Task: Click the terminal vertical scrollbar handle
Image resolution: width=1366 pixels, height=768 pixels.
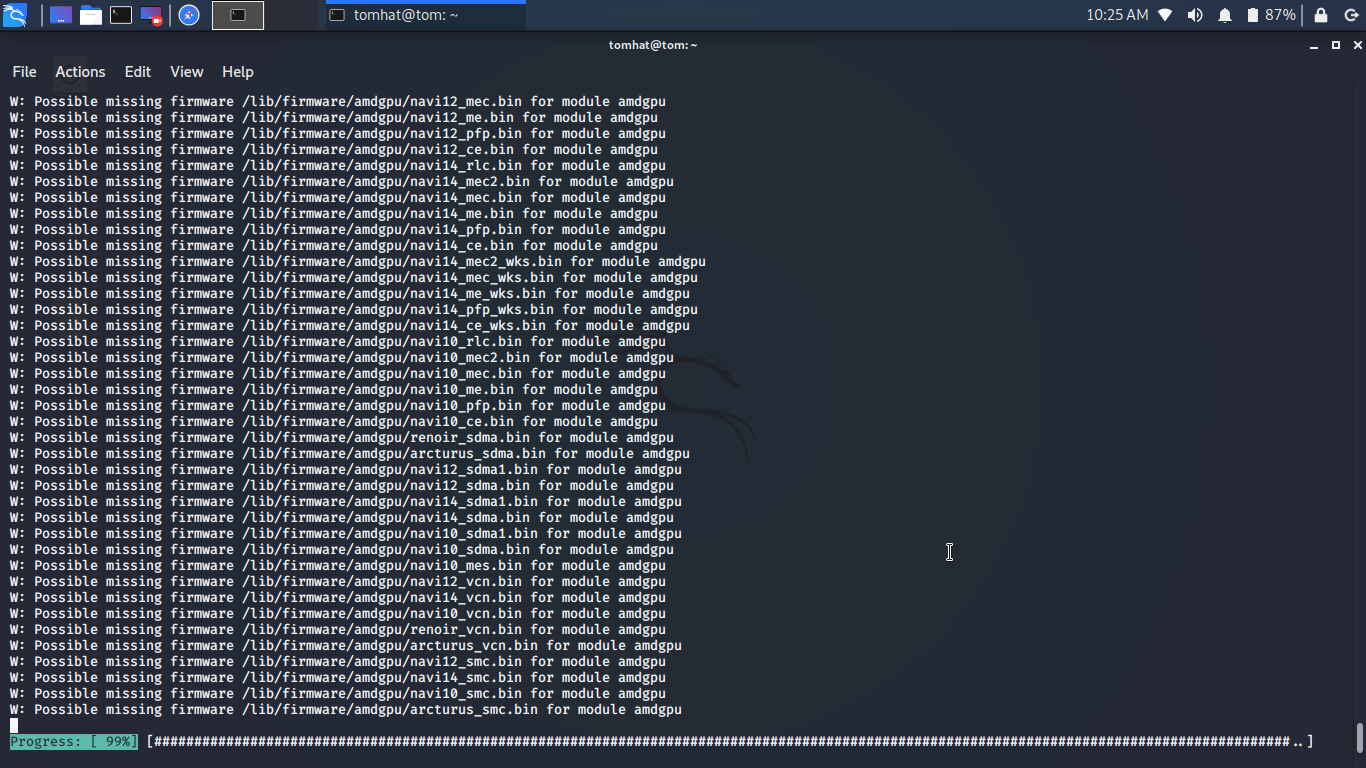Action: pyautogui.click(x=1360, y=738)
